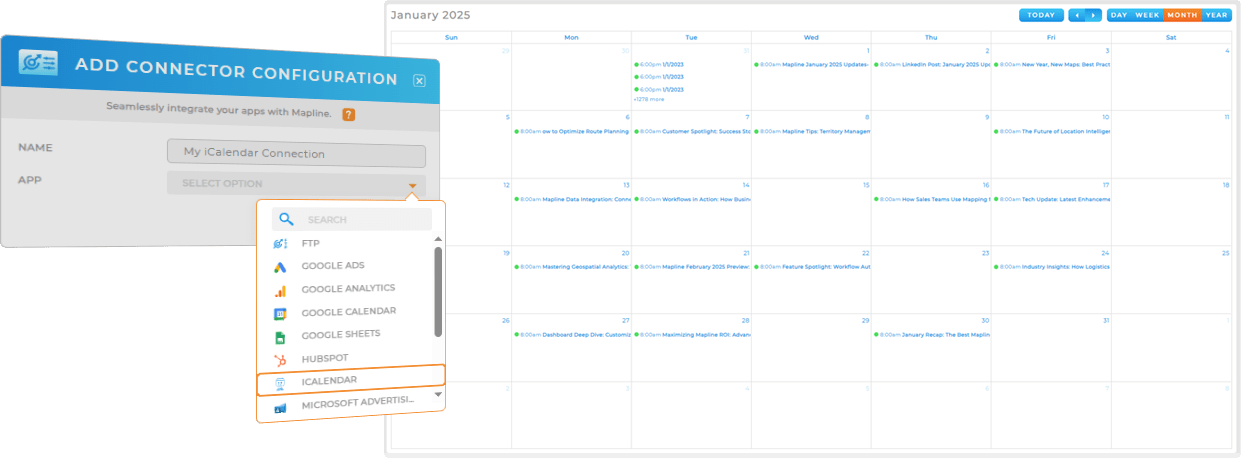Switch calendar to Day view

click(1119, 15)
